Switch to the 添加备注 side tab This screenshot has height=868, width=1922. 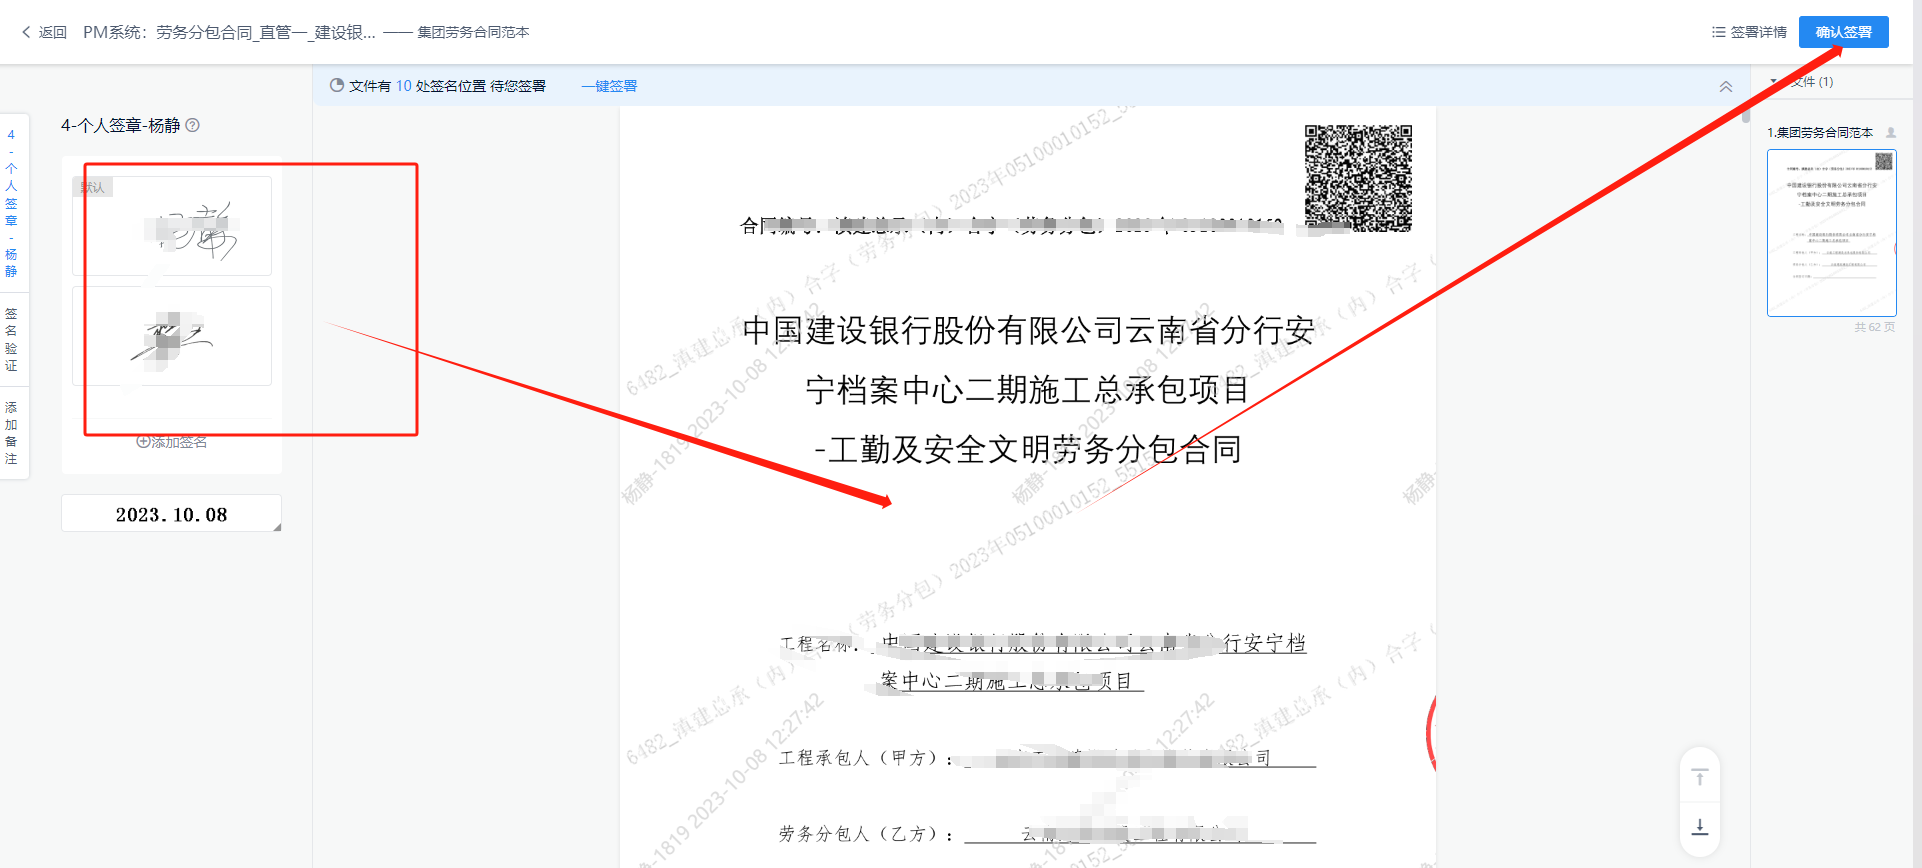tap(11, 433)
